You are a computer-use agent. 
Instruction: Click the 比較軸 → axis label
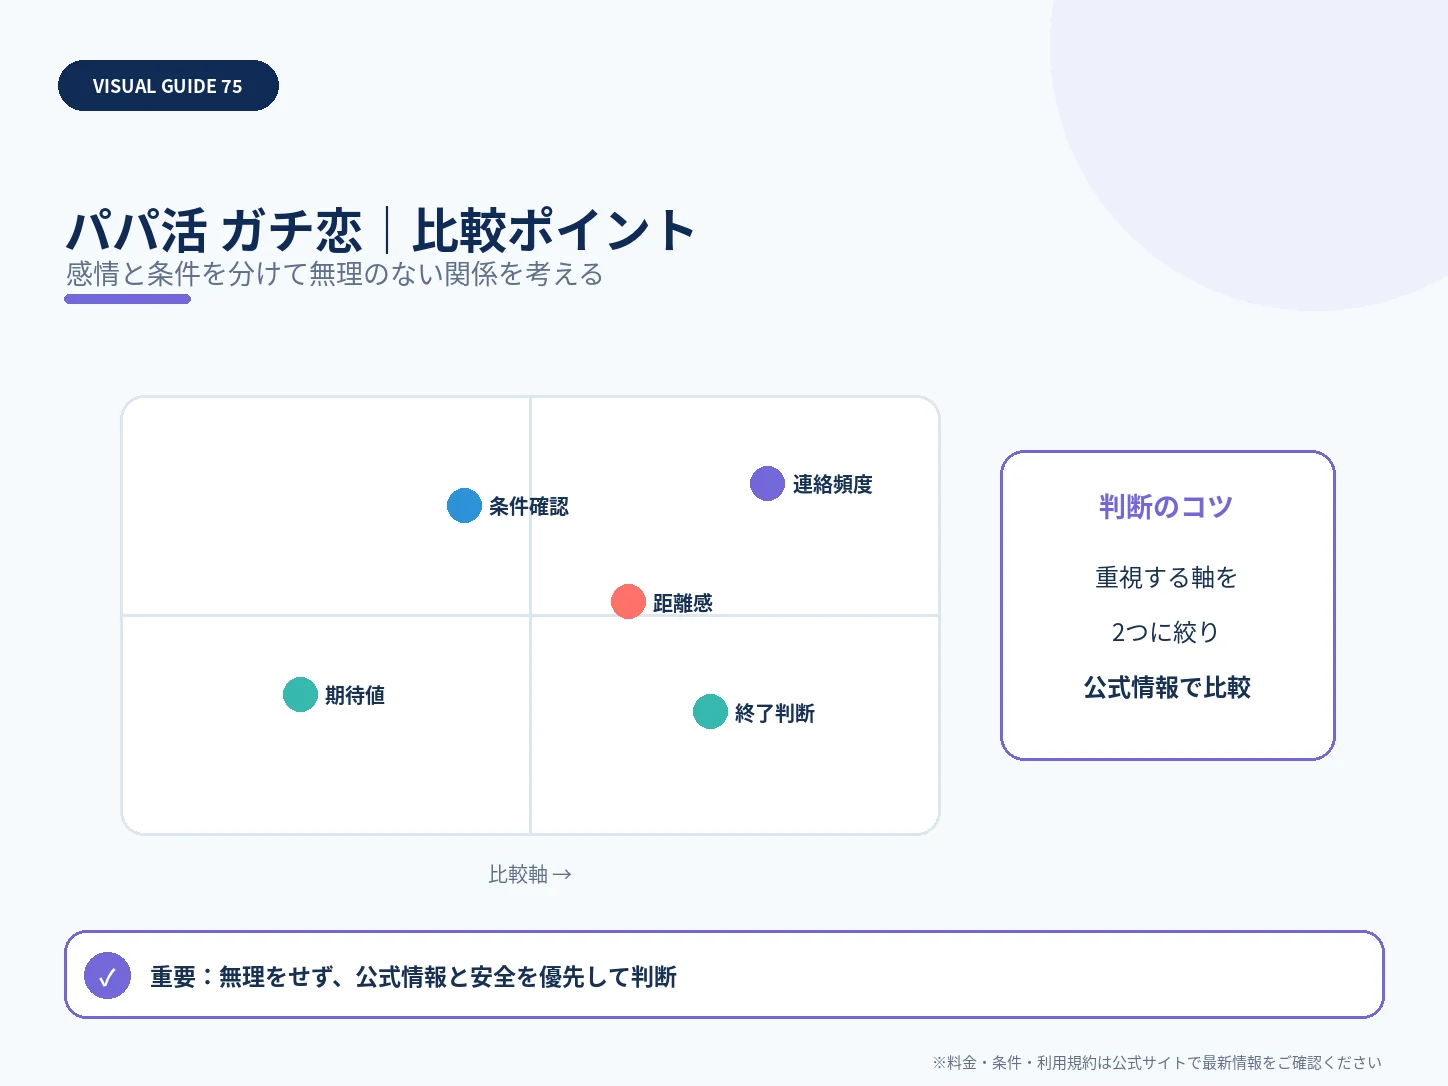coord(530,874)
